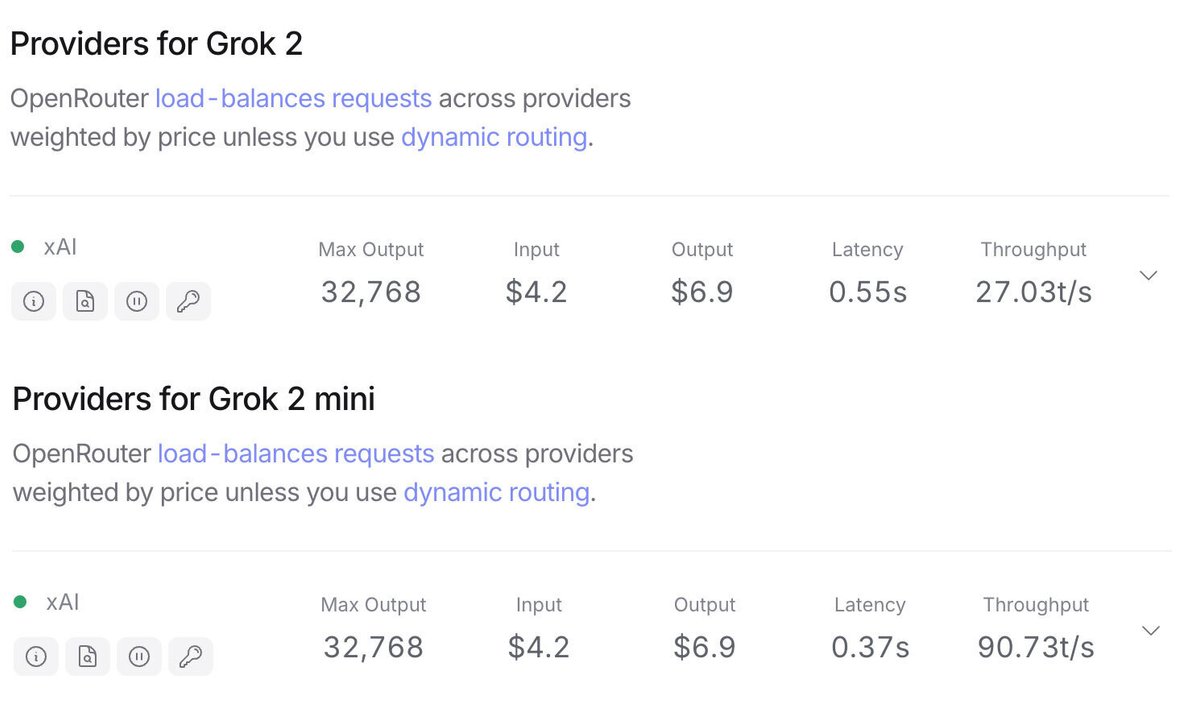This screenshot has width=1200, height=725.
Task: Click the 32,768 max output for Grok 2
Action: pos(371,292)
